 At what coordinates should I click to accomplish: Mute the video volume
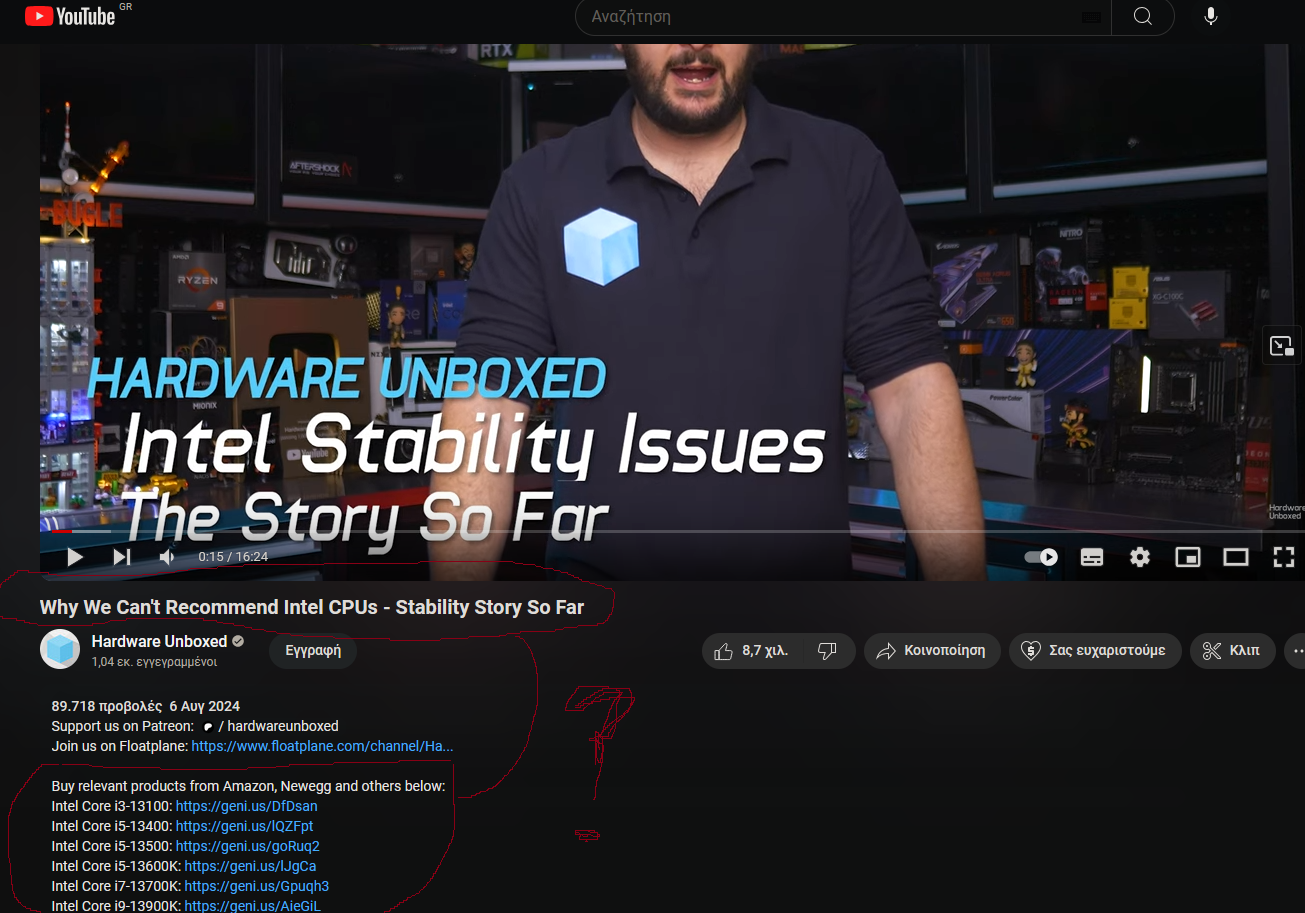click(x=167, y=557)
